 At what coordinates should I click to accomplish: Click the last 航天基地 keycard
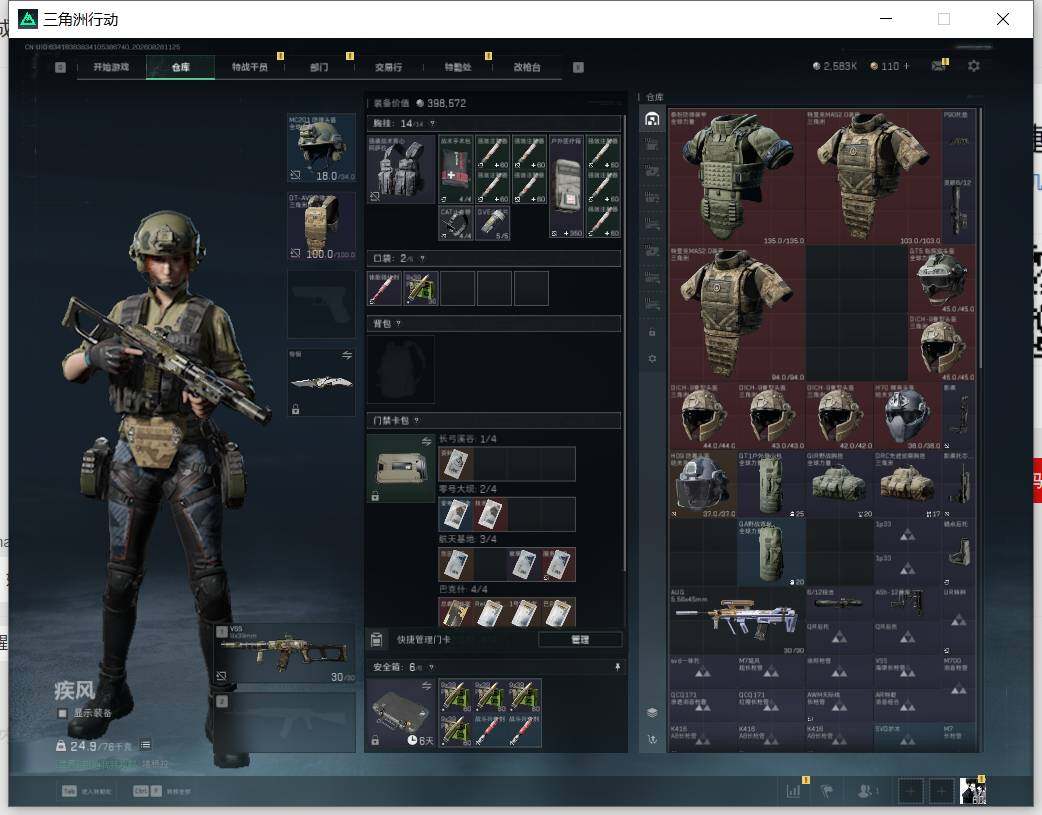pos(558,564)
